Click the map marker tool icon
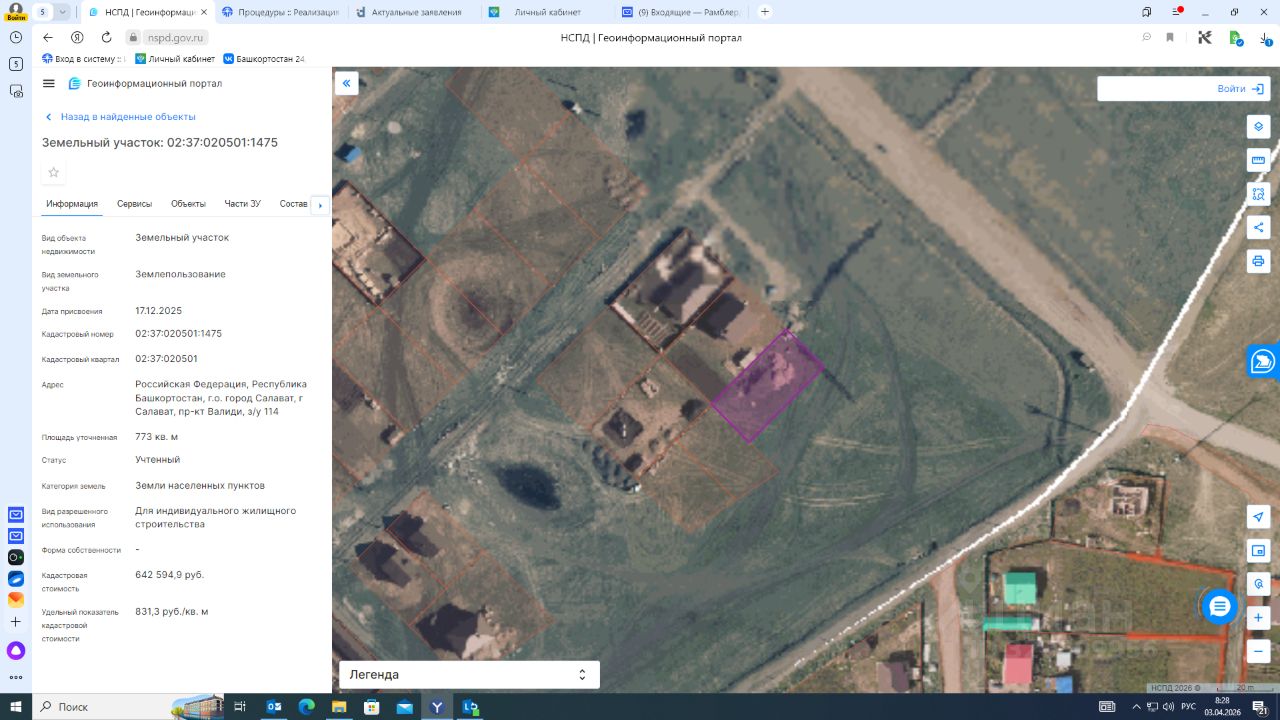Image resolution: width=1280 pixels, height=720 pixels. coord(1258,583)
